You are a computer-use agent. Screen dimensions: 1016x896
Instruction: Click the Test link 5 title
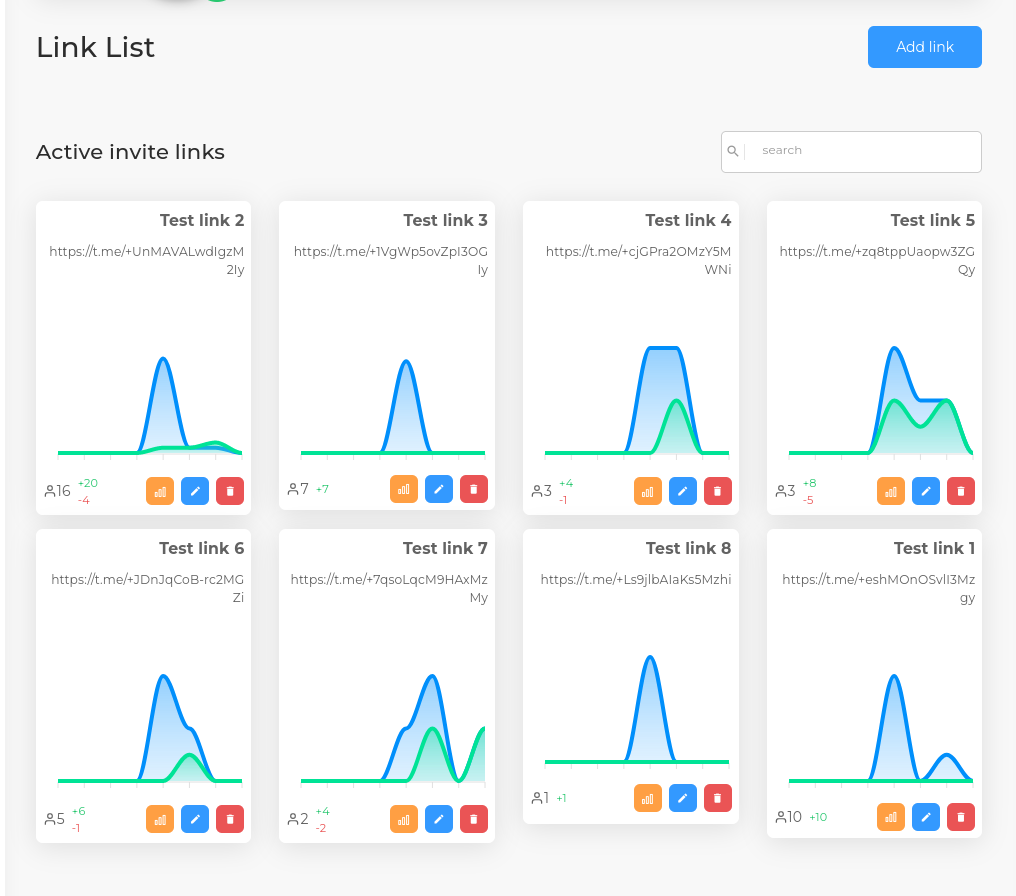click(x=932, y=220)
